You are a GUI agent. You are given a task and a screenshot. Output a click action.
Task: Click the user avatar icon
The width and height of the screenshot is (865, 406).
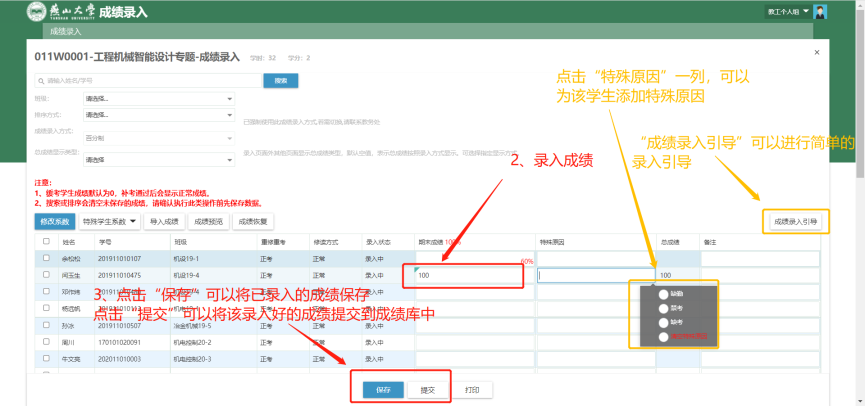point(821,12)
